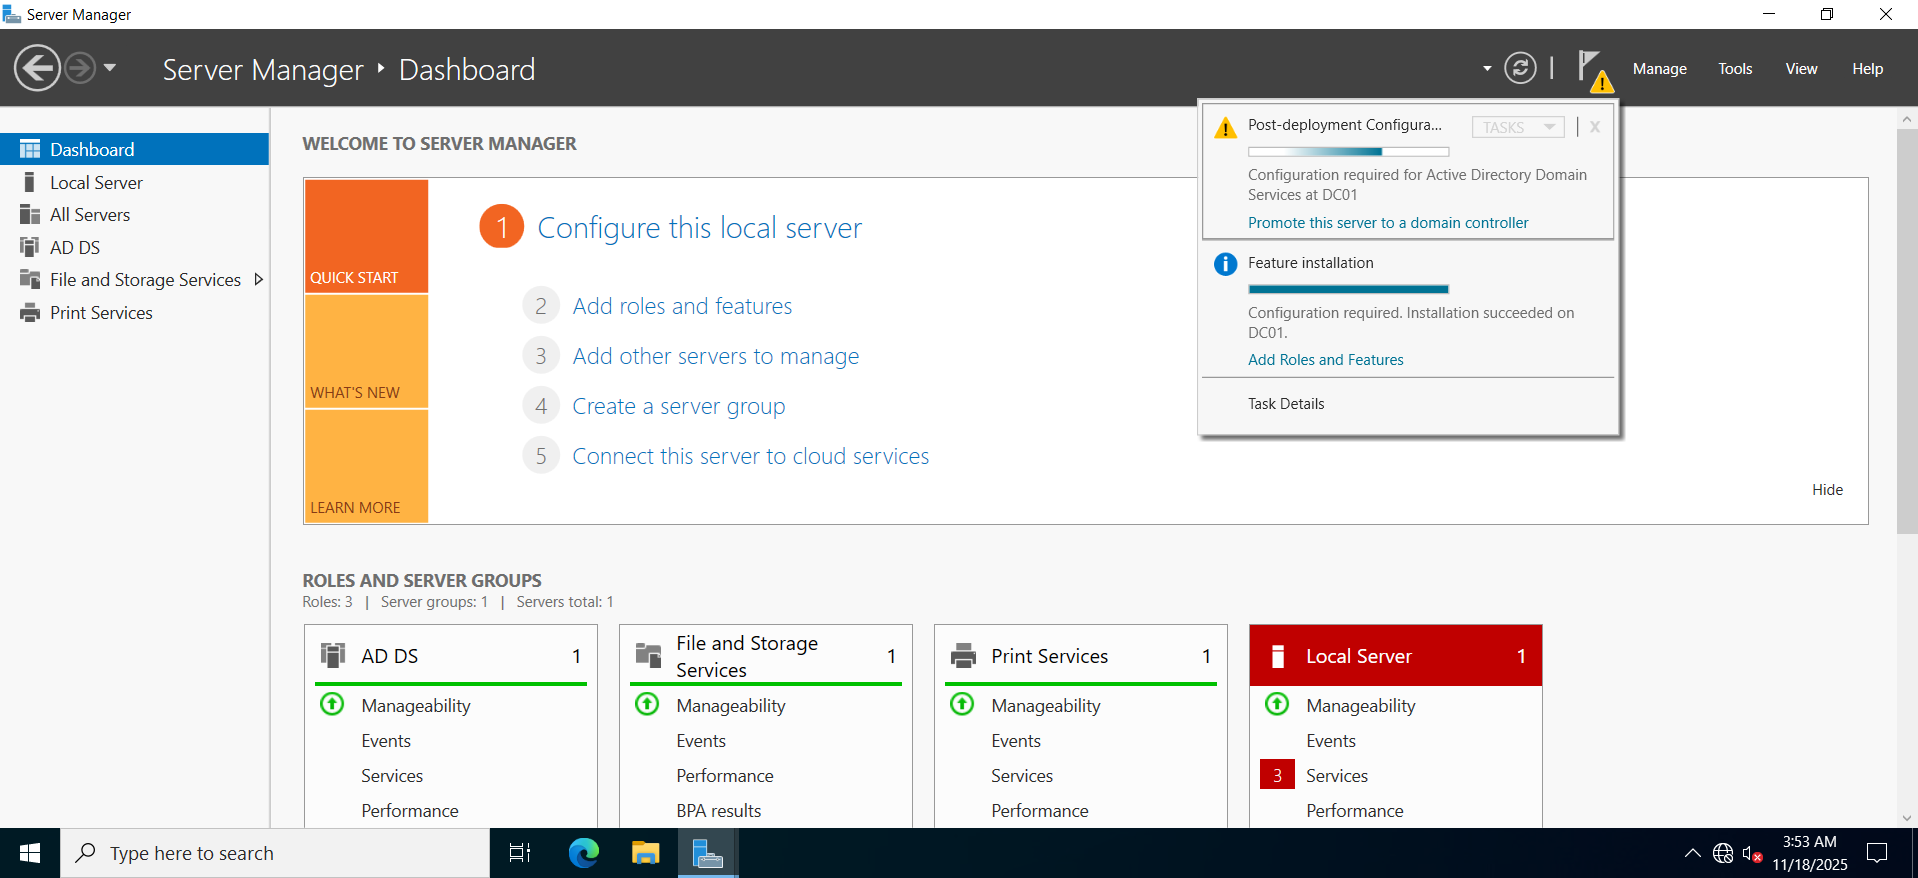
Task: Click the Feature installation info icon
Action: point(1225,264)
